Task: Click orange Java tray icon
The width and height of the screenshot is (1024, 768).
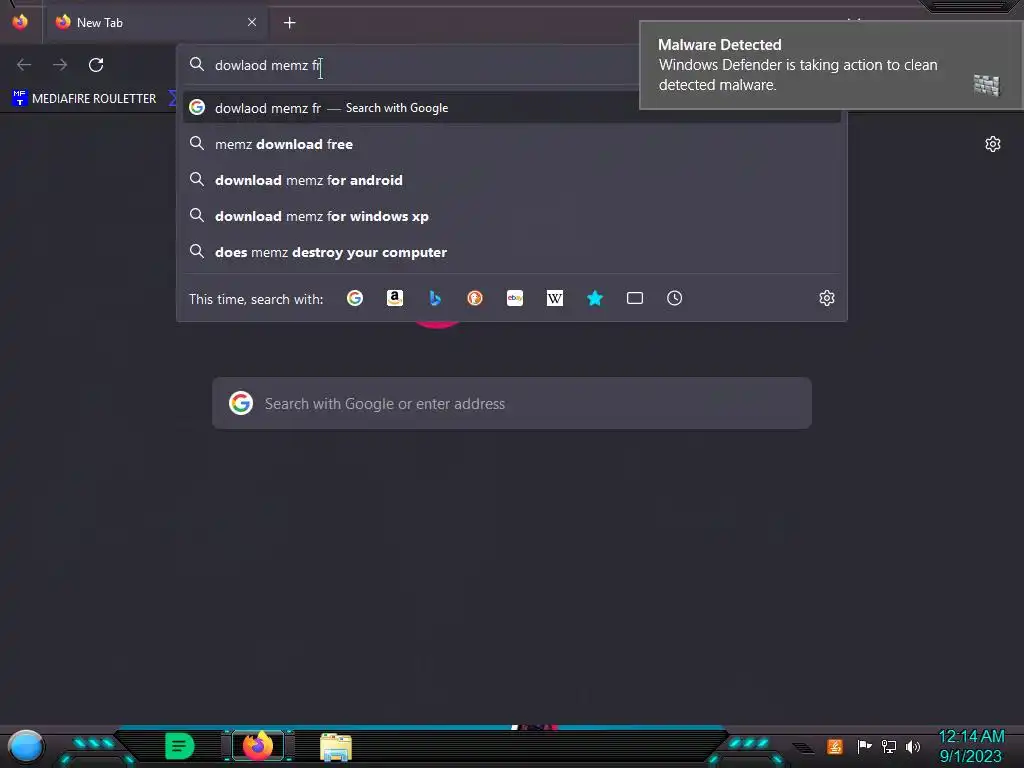Action: (835, 746)
